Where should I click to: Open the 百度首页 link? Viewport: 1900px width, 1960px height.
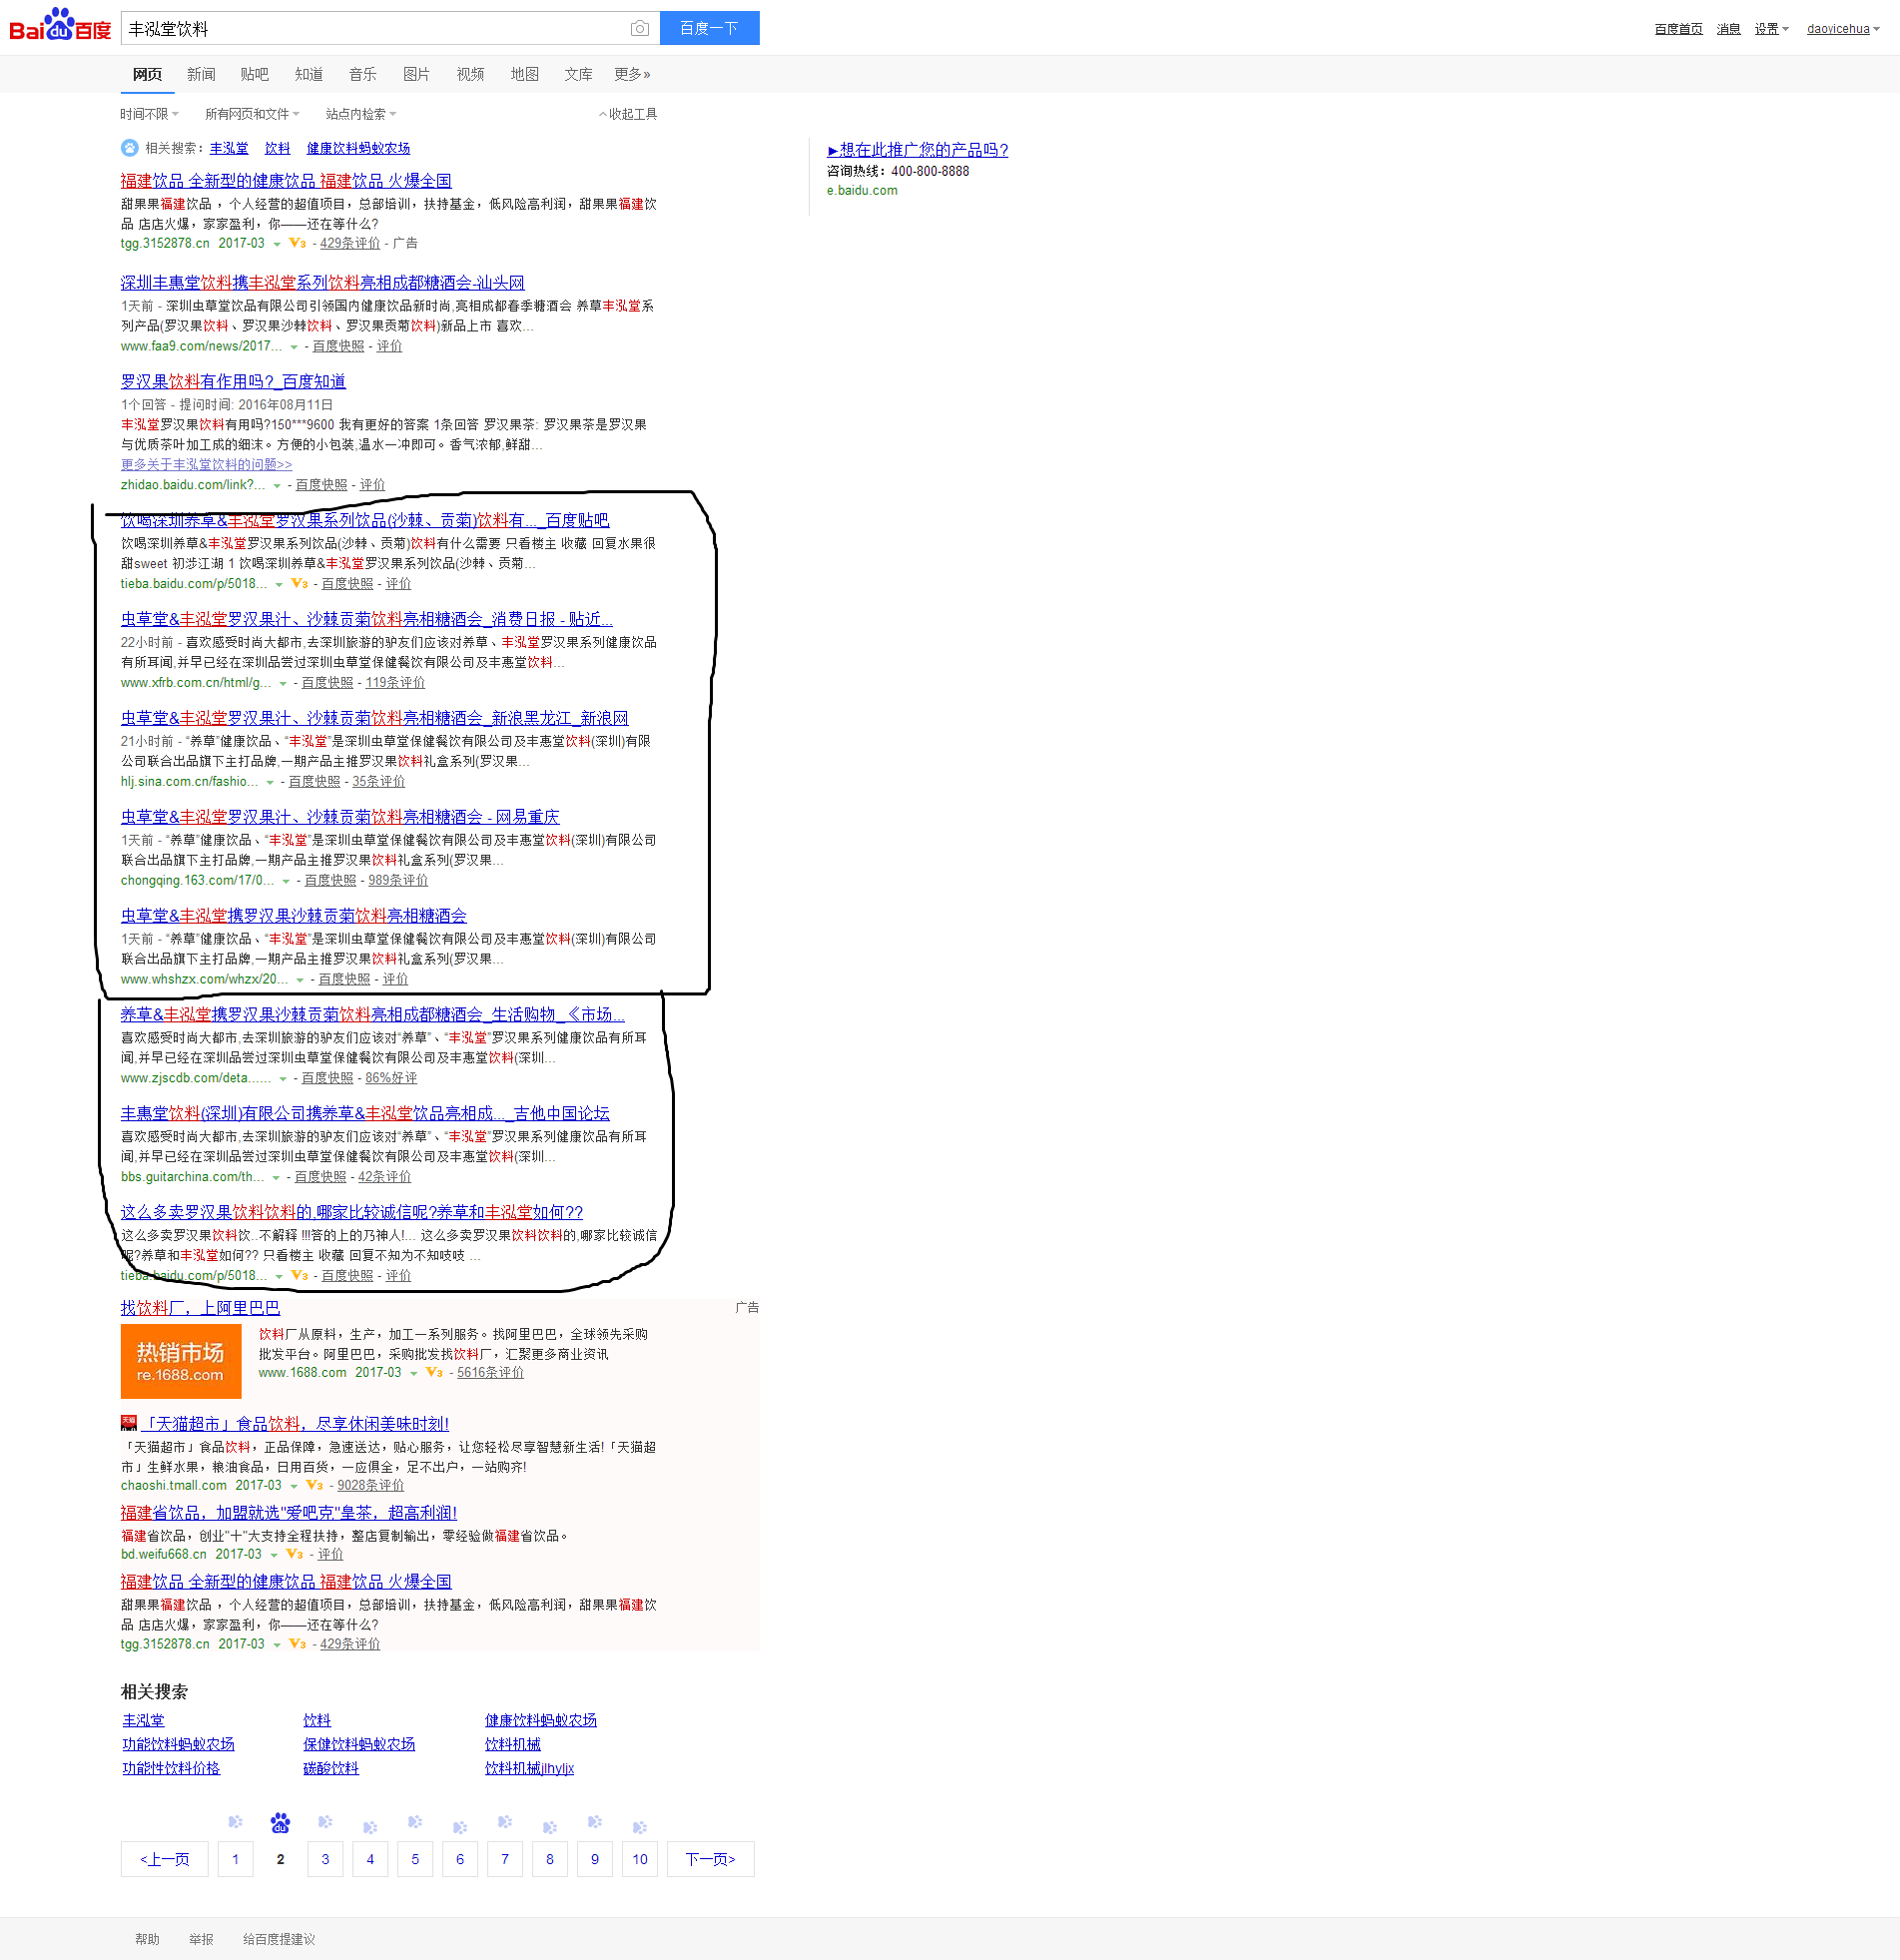coord(1678,29)
